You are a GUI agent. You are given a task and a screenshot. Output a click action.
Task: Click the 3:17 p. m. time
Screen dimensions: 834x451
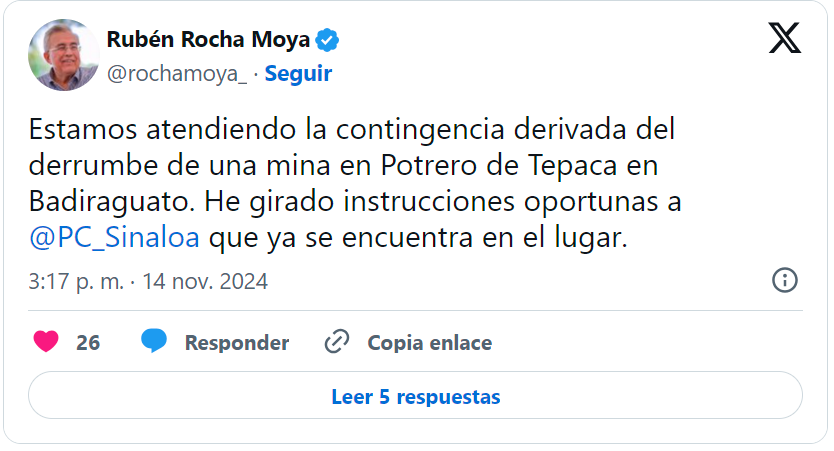point(76,282)
